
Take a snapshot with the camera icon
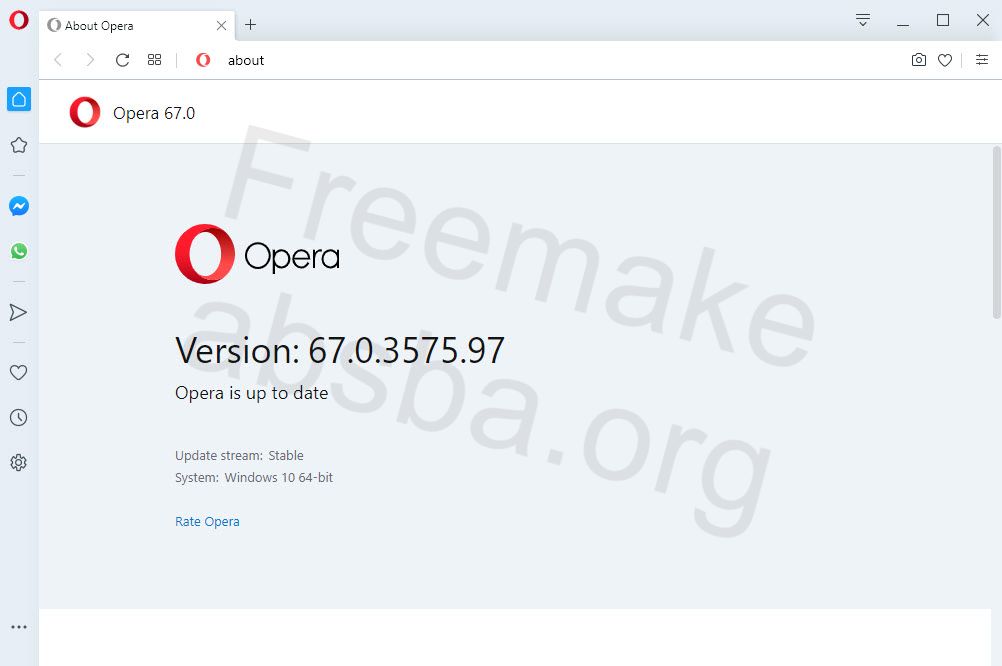[918, 60]
